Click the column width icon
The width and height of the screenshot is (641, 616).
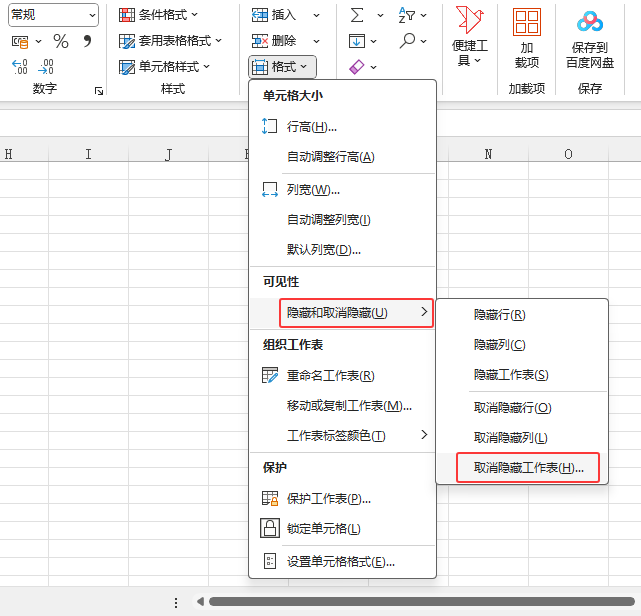click(269, 189)
